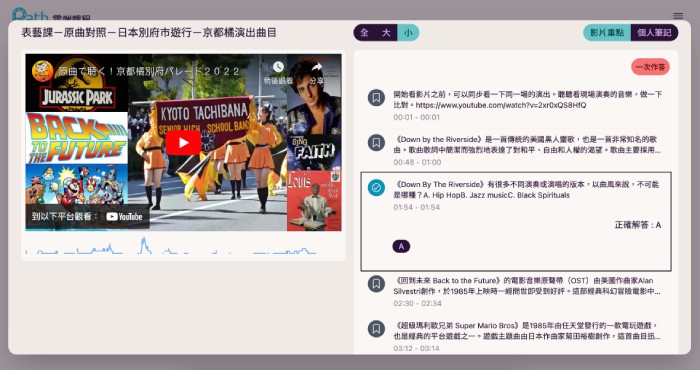The image size is (700, 370).
Task: Click the Watch on YouTube button
Action: [x=87, y=217]
